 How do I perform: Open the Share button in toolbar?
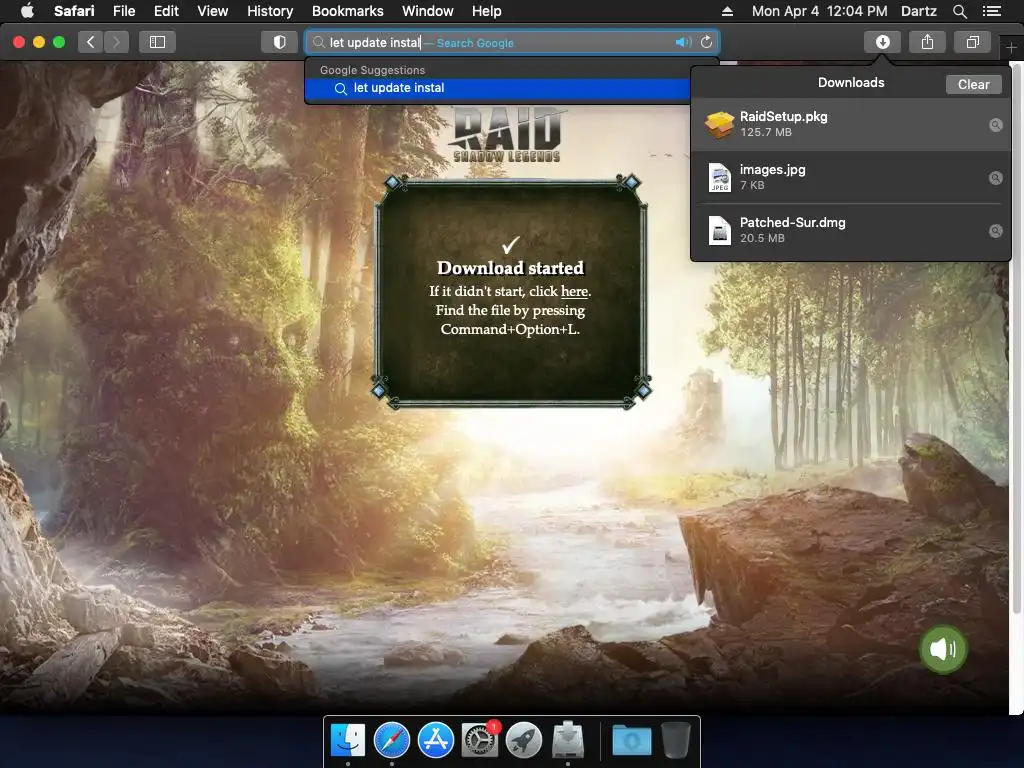pyautogui.click(x=927, y=42)
